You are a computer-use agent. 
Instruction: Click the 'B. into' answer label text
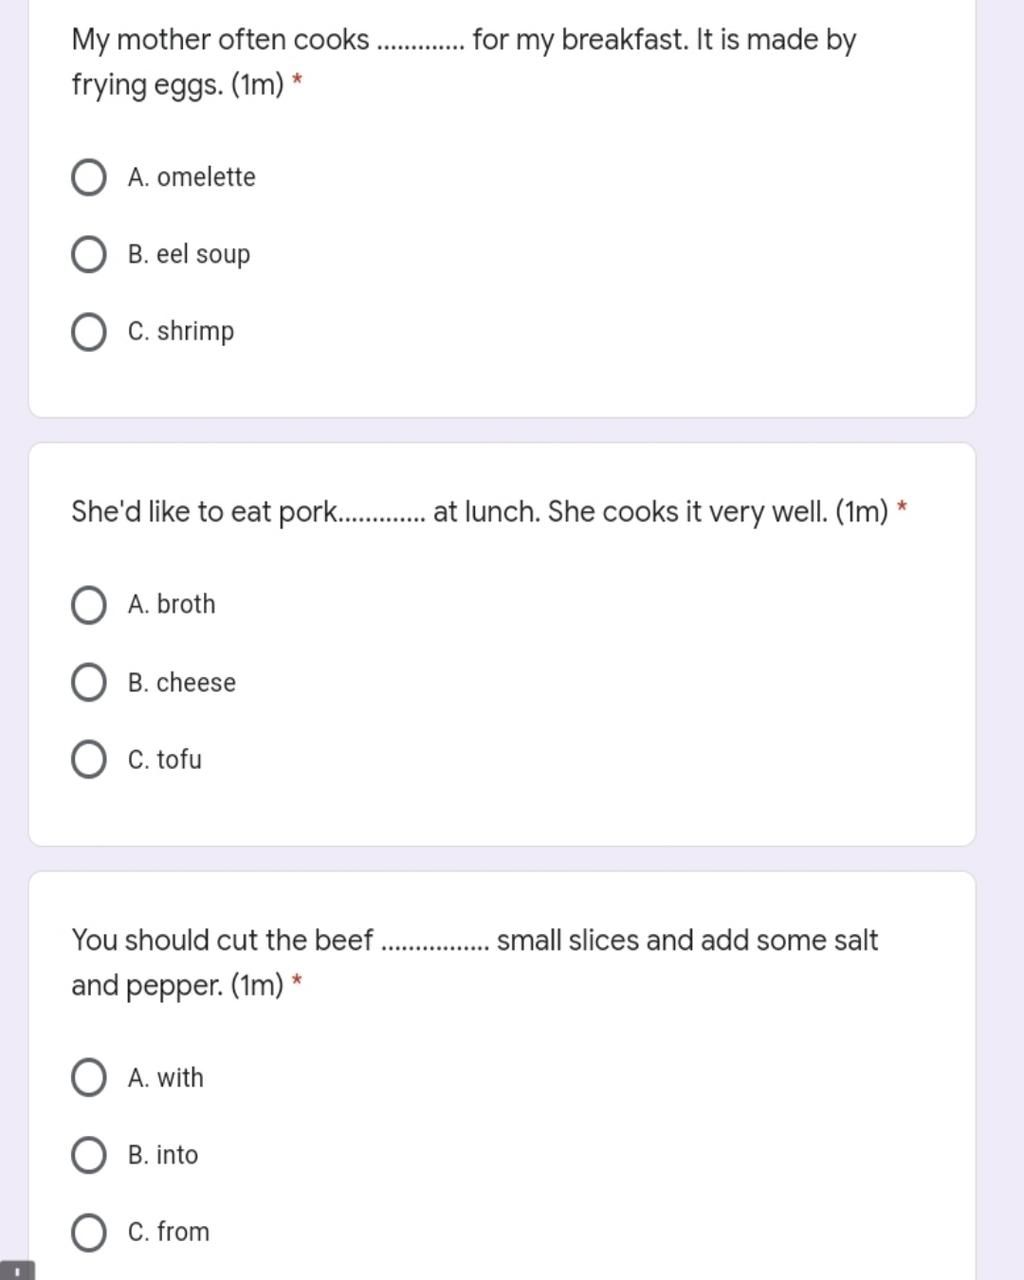[x=163, y=1155]
